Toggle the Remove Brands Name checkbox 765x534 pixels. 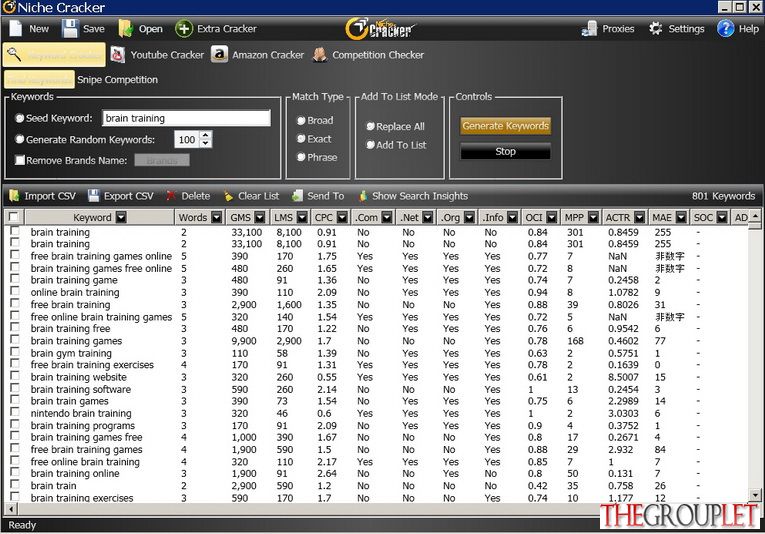[x=20, y=160]
